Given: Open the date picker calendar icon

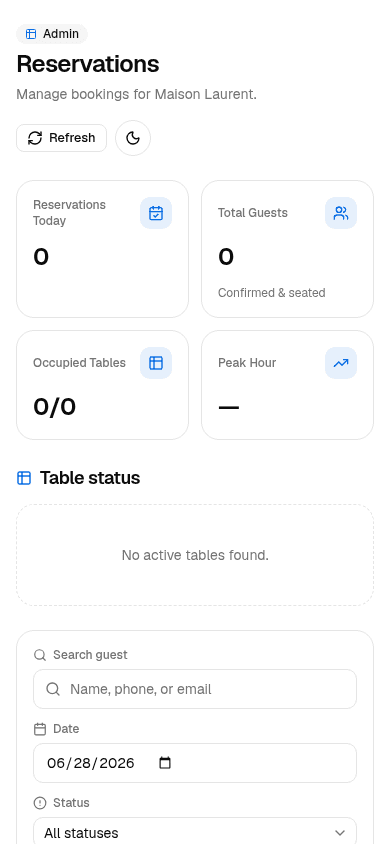Looking at the screenshot, I should 165,763.
